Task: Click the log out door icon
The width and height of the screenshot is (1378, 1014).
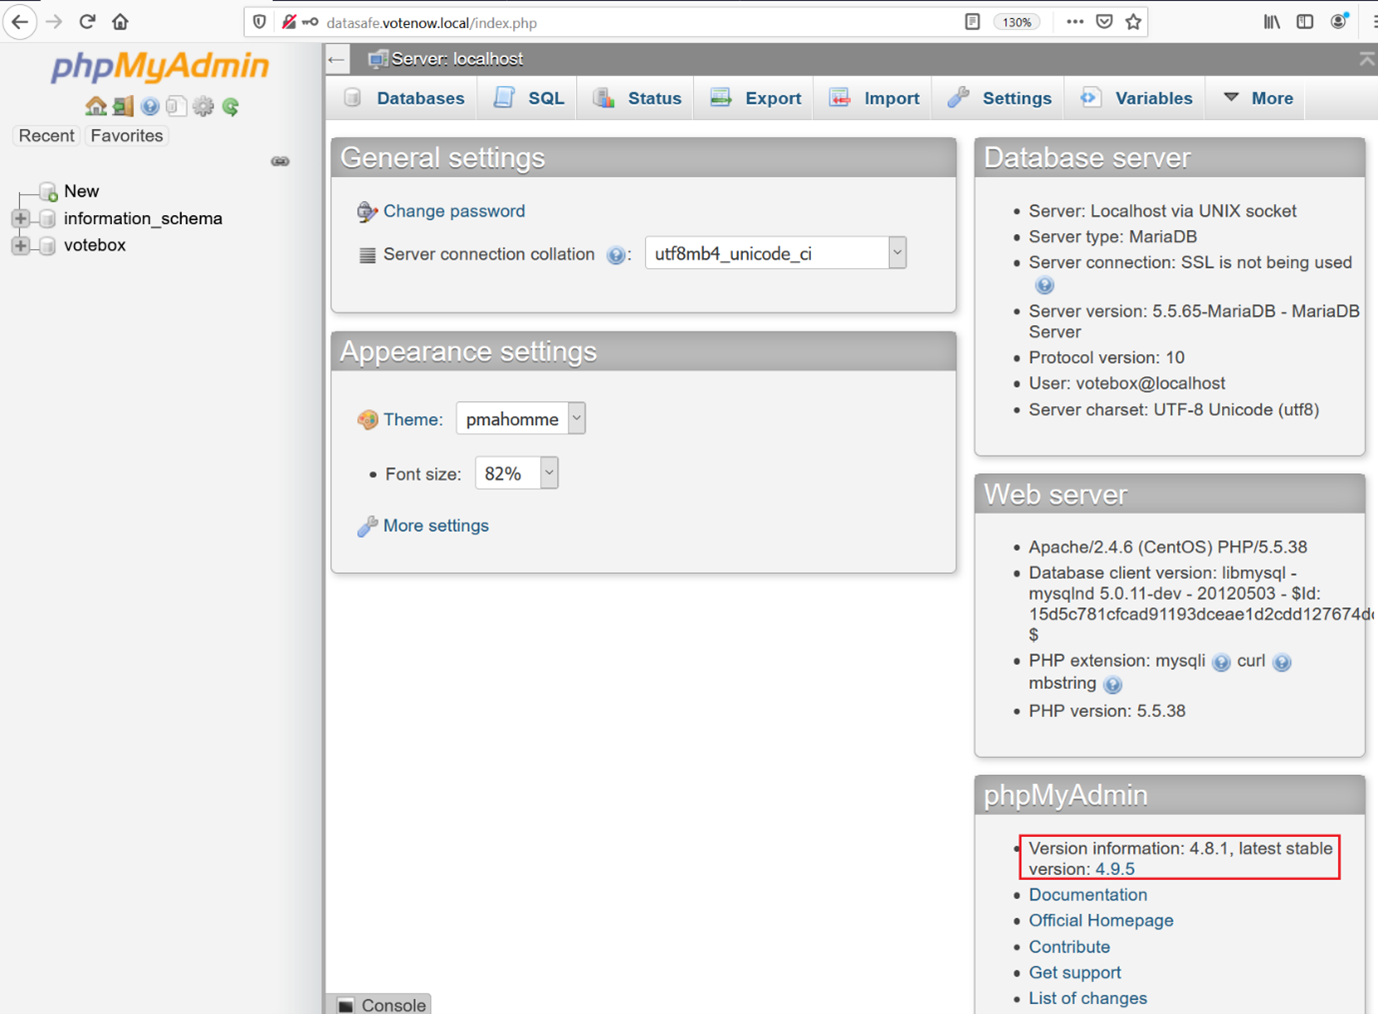Action: pyautogui.click(x=123, y=106)
